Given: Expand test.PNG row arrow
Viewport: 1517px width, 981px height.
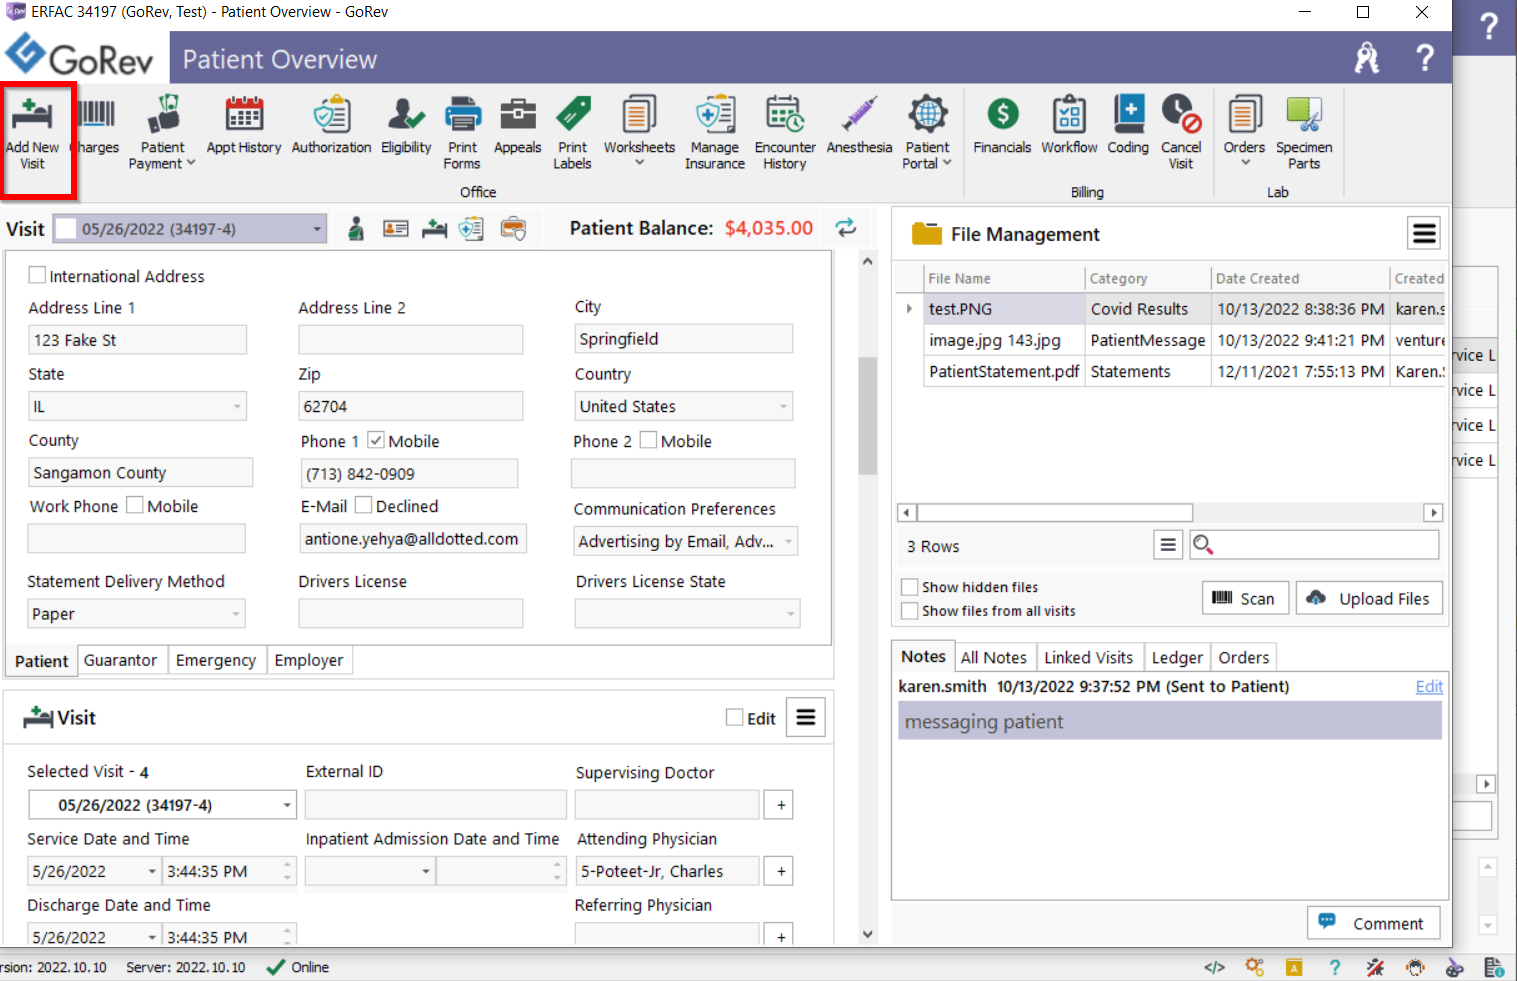Looking at the screenshot, I should click(909, 308).
